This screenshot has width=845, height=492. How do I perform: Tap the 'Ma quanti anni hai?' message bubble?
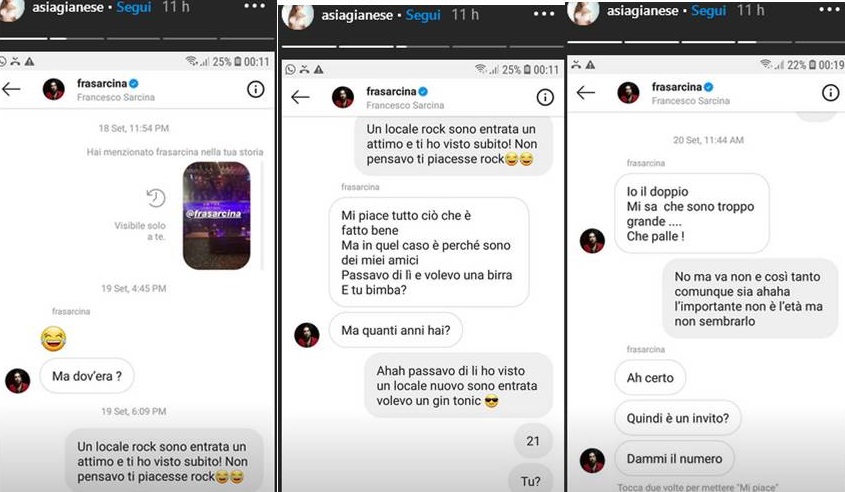[396, 330]
